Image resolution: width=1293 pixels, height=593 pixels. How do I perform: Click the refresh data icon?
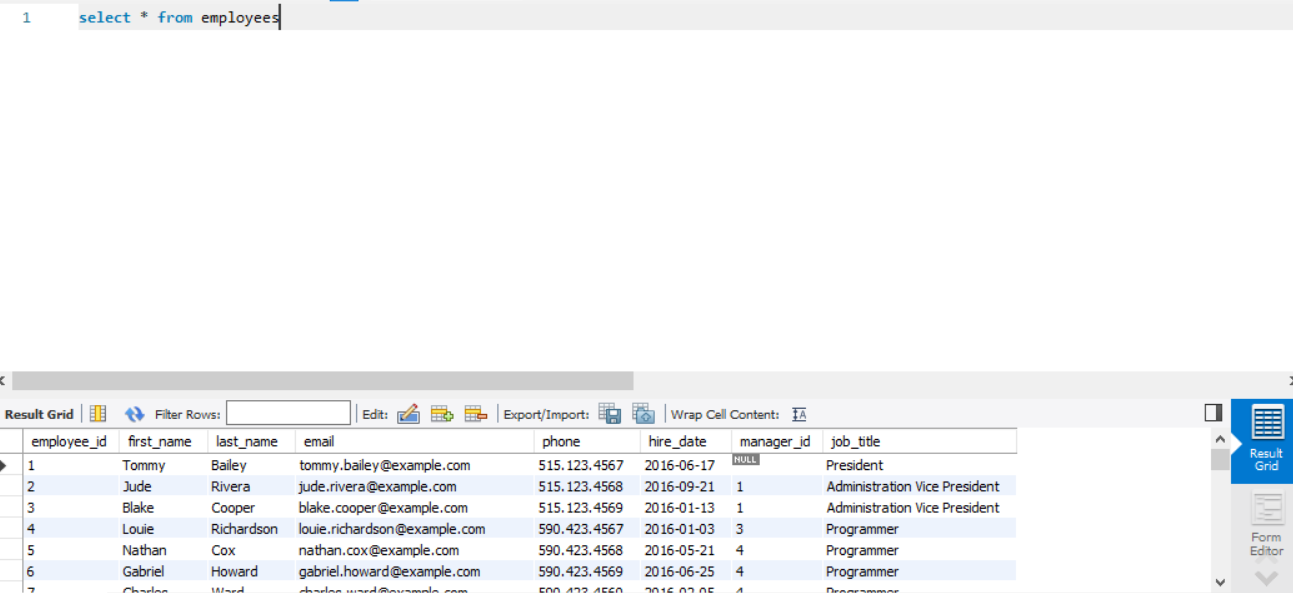pos(134,413)
